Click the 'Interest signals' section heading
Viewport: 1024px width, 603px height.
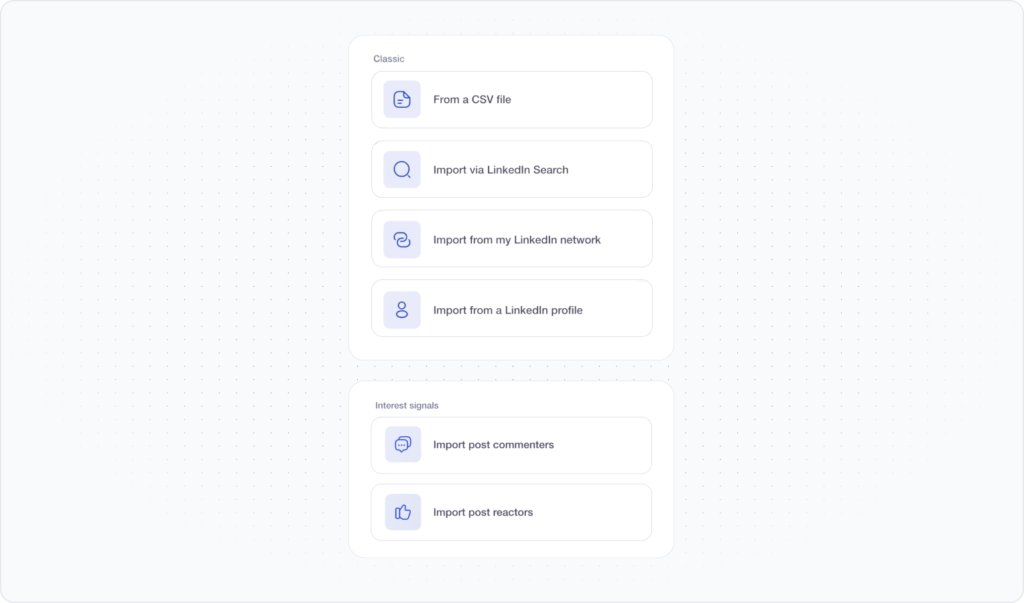407,406
